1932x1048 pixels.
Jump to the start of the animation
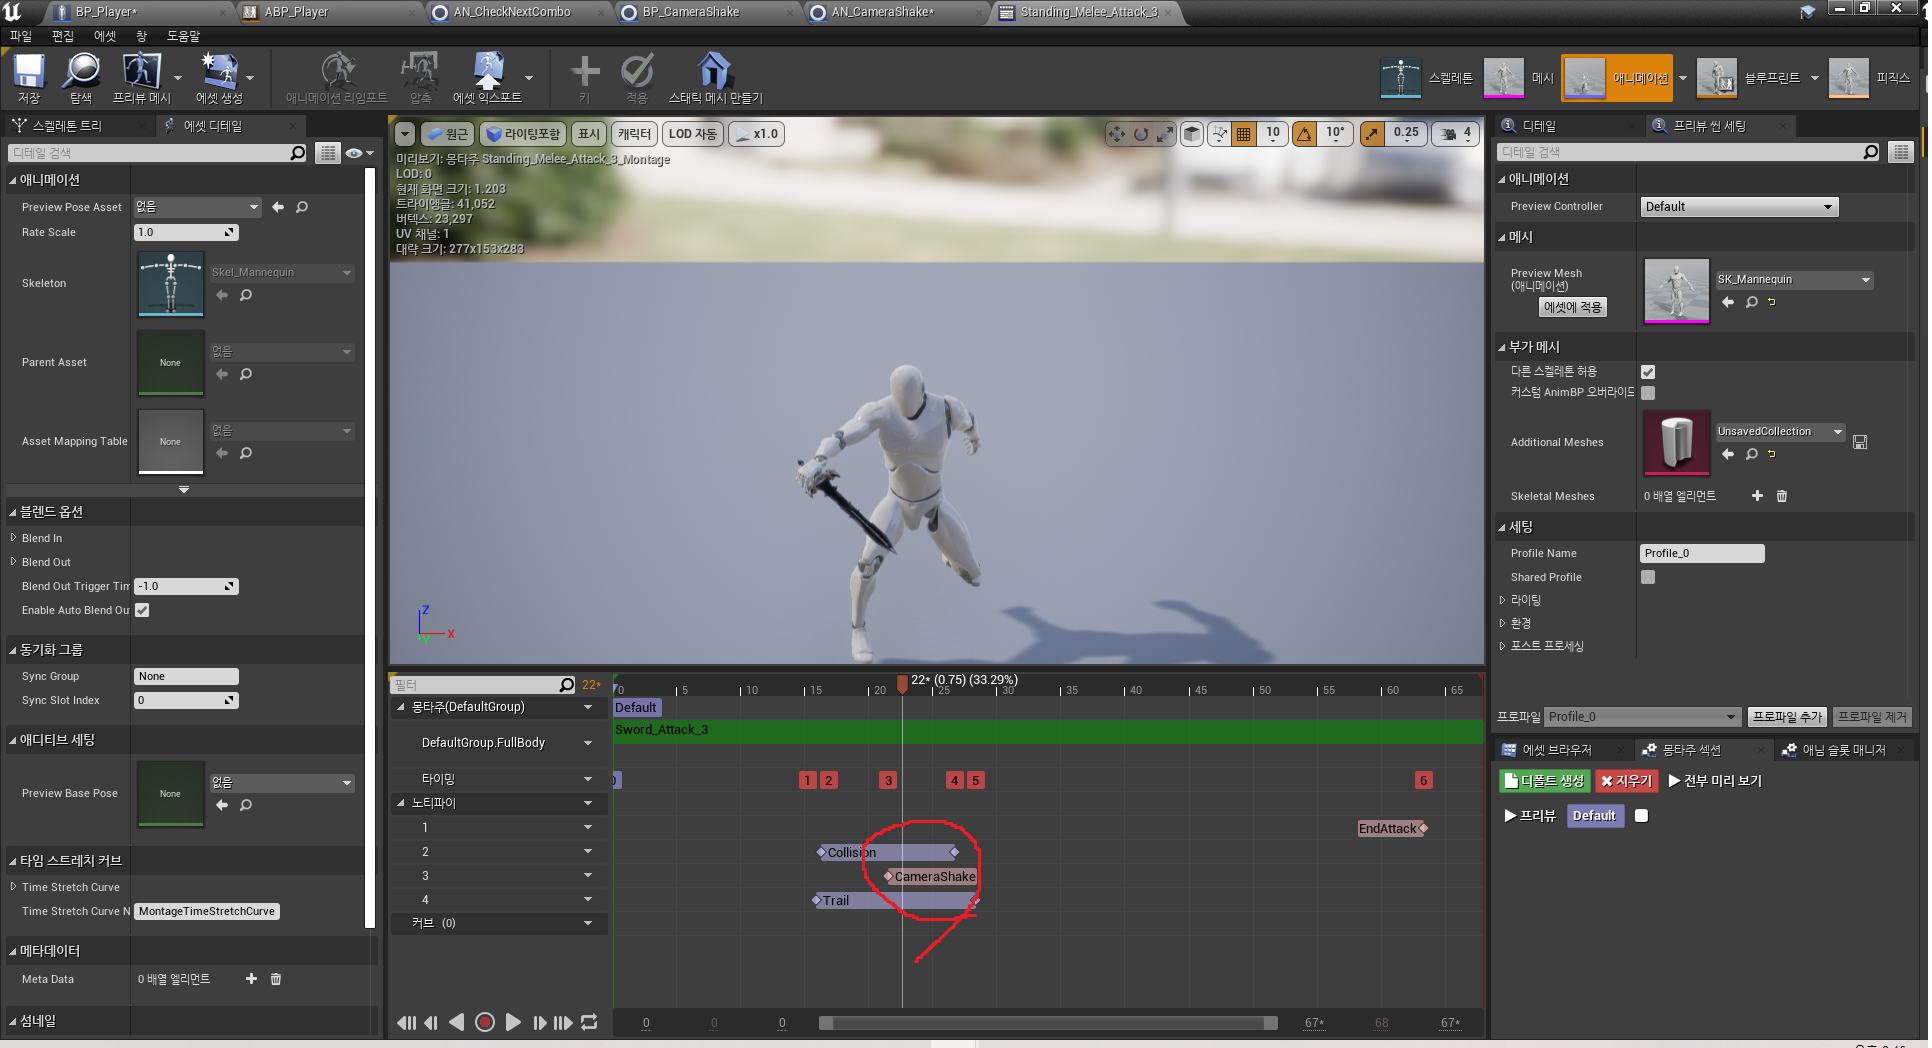click(406, 1022)
